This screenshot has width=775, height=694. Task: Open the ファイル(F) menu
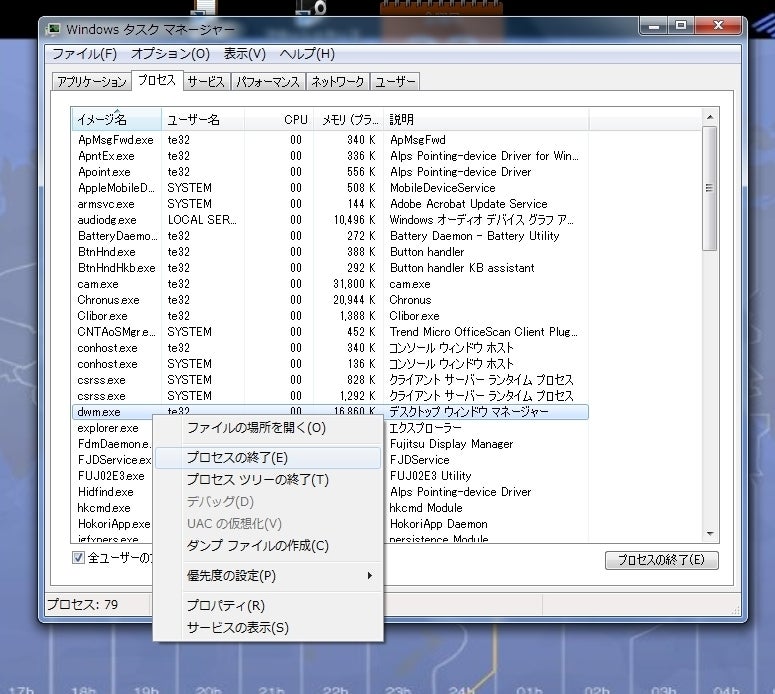pyautogui.click(x=85, y=53)
